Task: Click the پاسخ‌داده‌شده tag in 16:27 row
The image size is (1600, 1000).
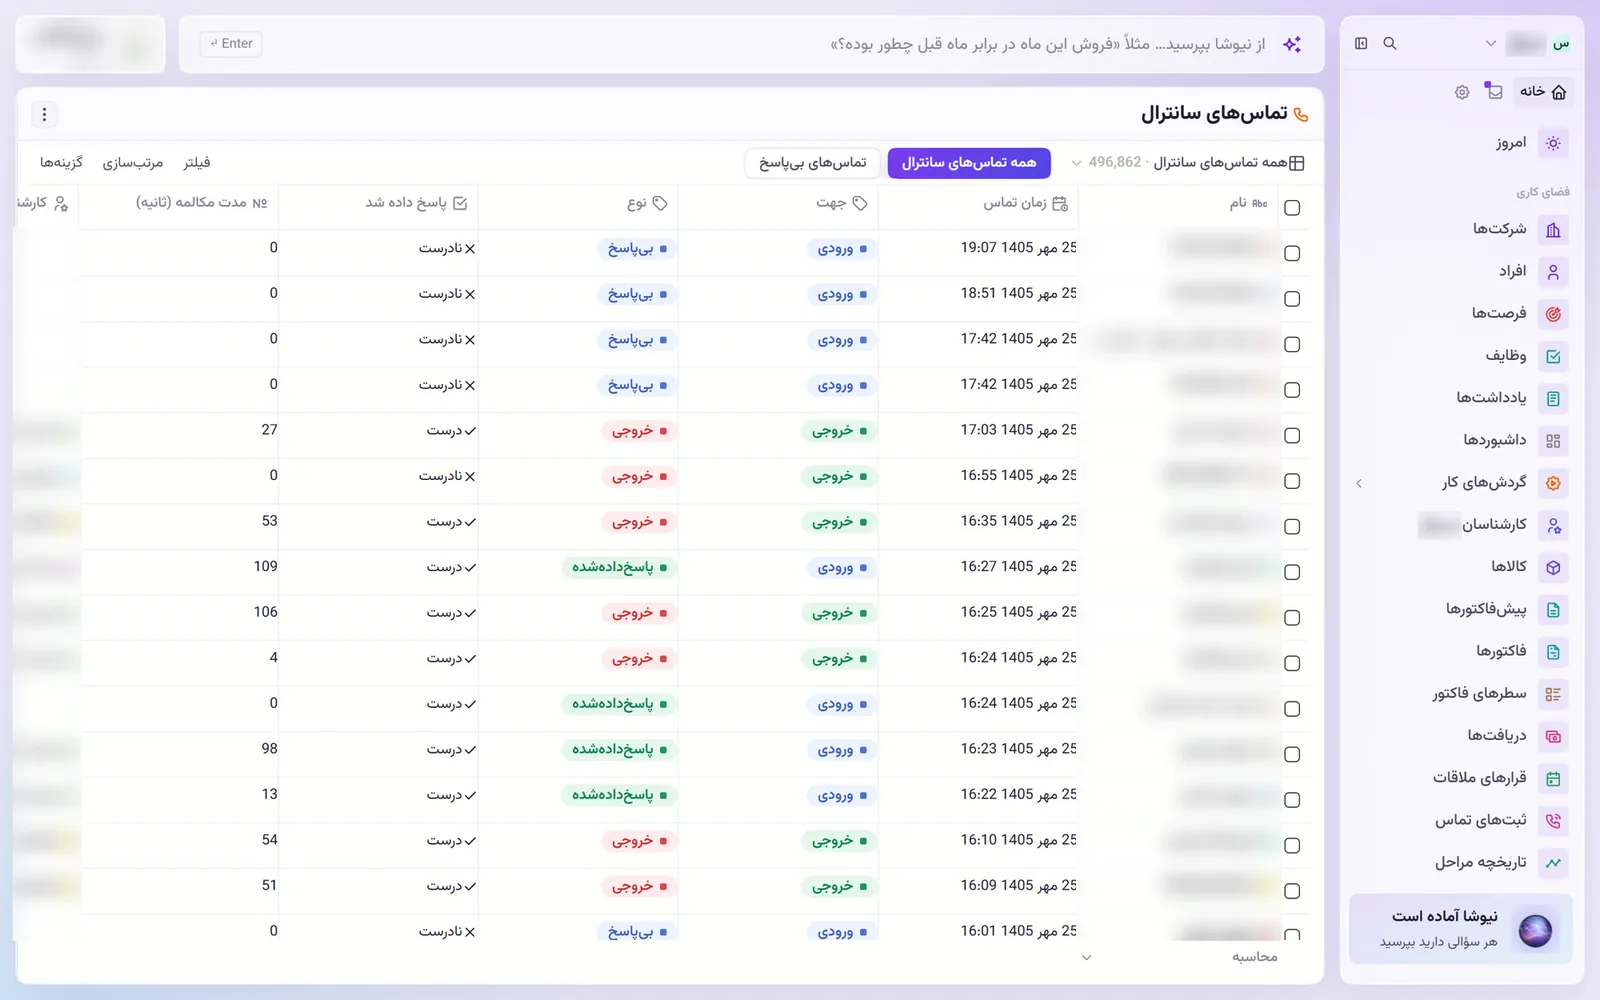Action: click(619, 568)
